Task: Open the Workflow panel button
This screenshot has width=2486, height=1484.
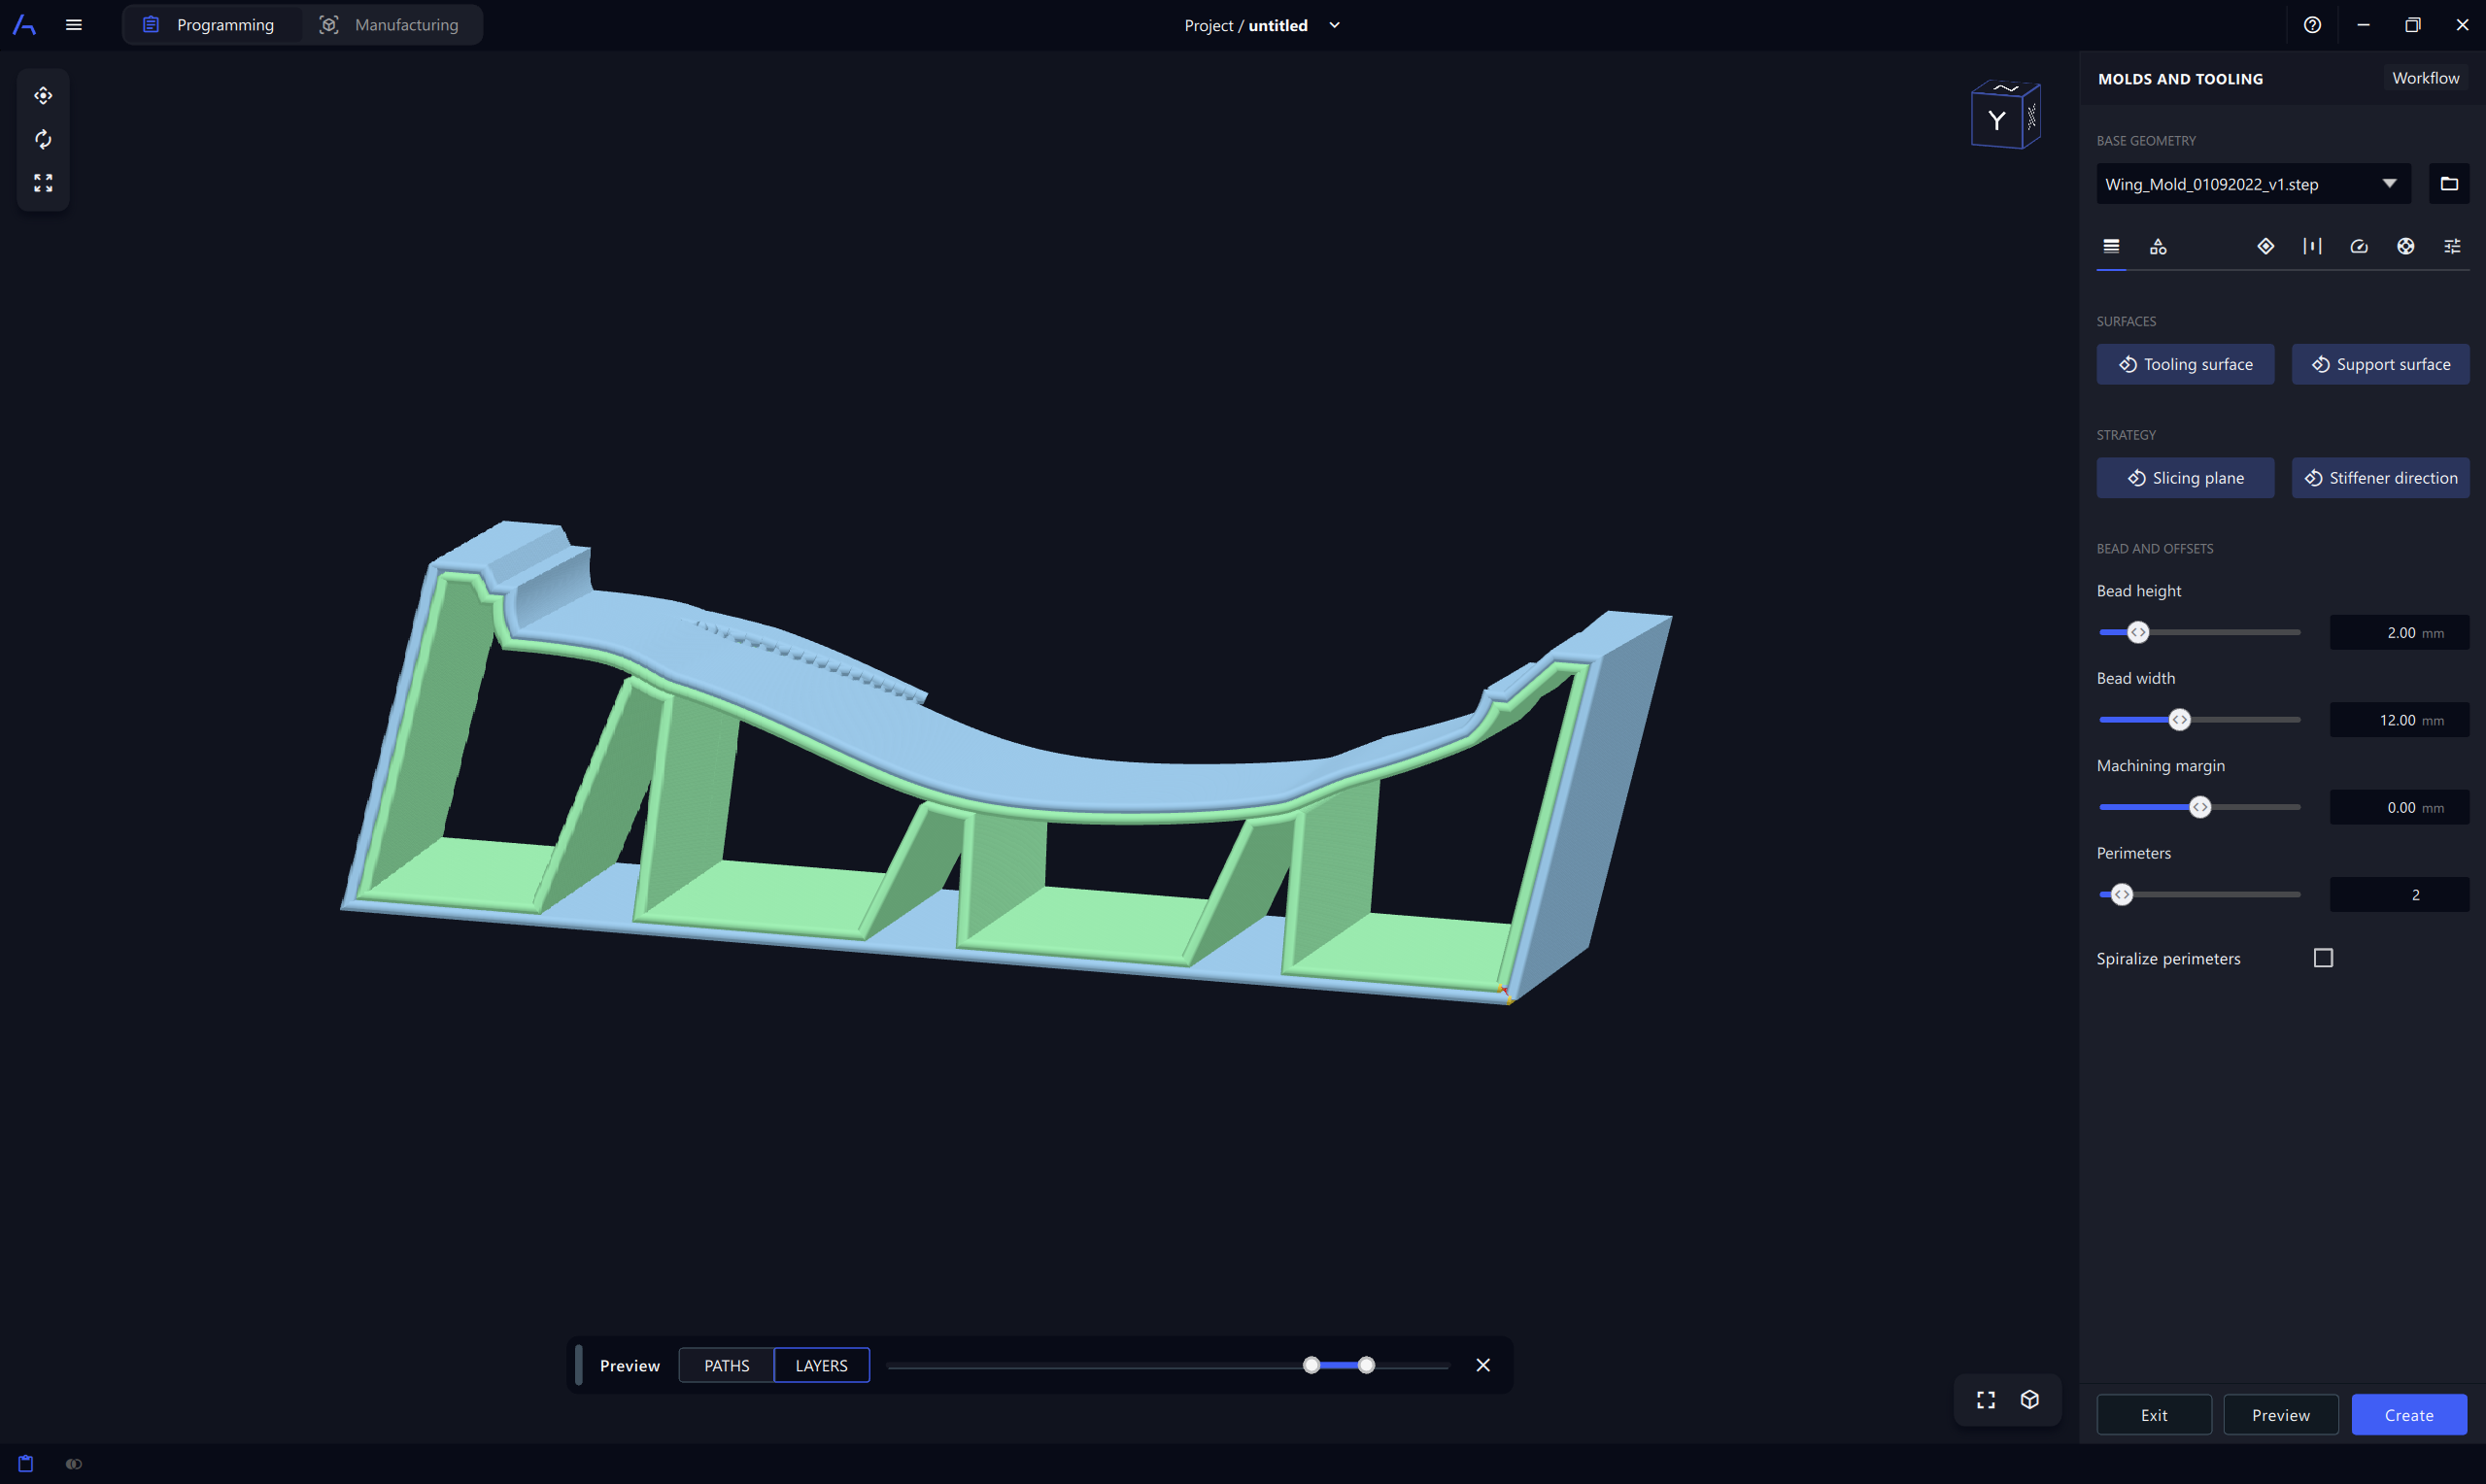Action: (x=2425, y=78)
